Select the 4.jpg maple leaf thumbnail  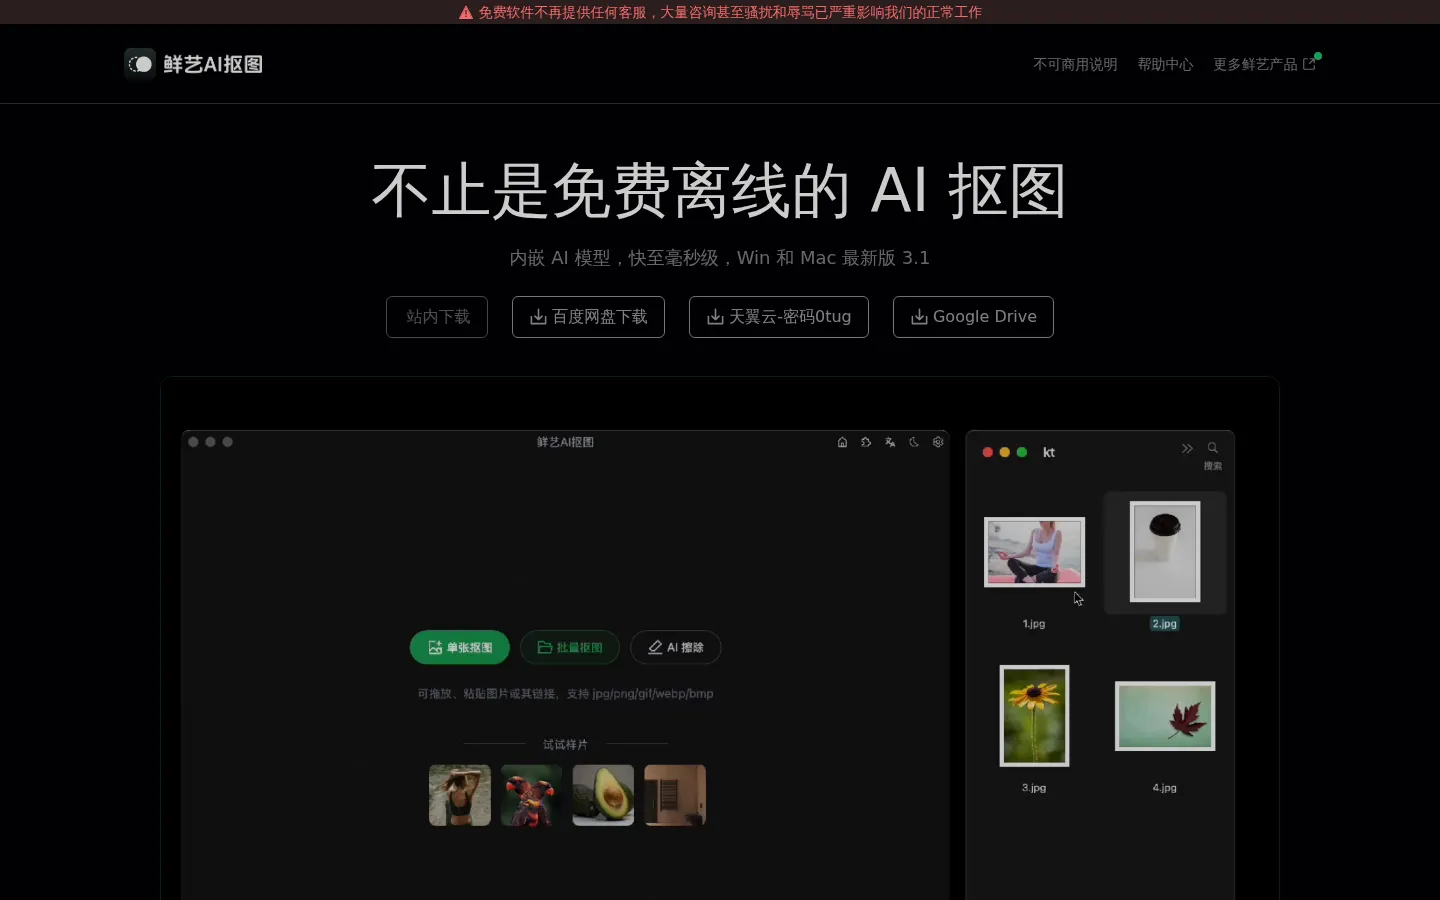(x=1165, y=716)
